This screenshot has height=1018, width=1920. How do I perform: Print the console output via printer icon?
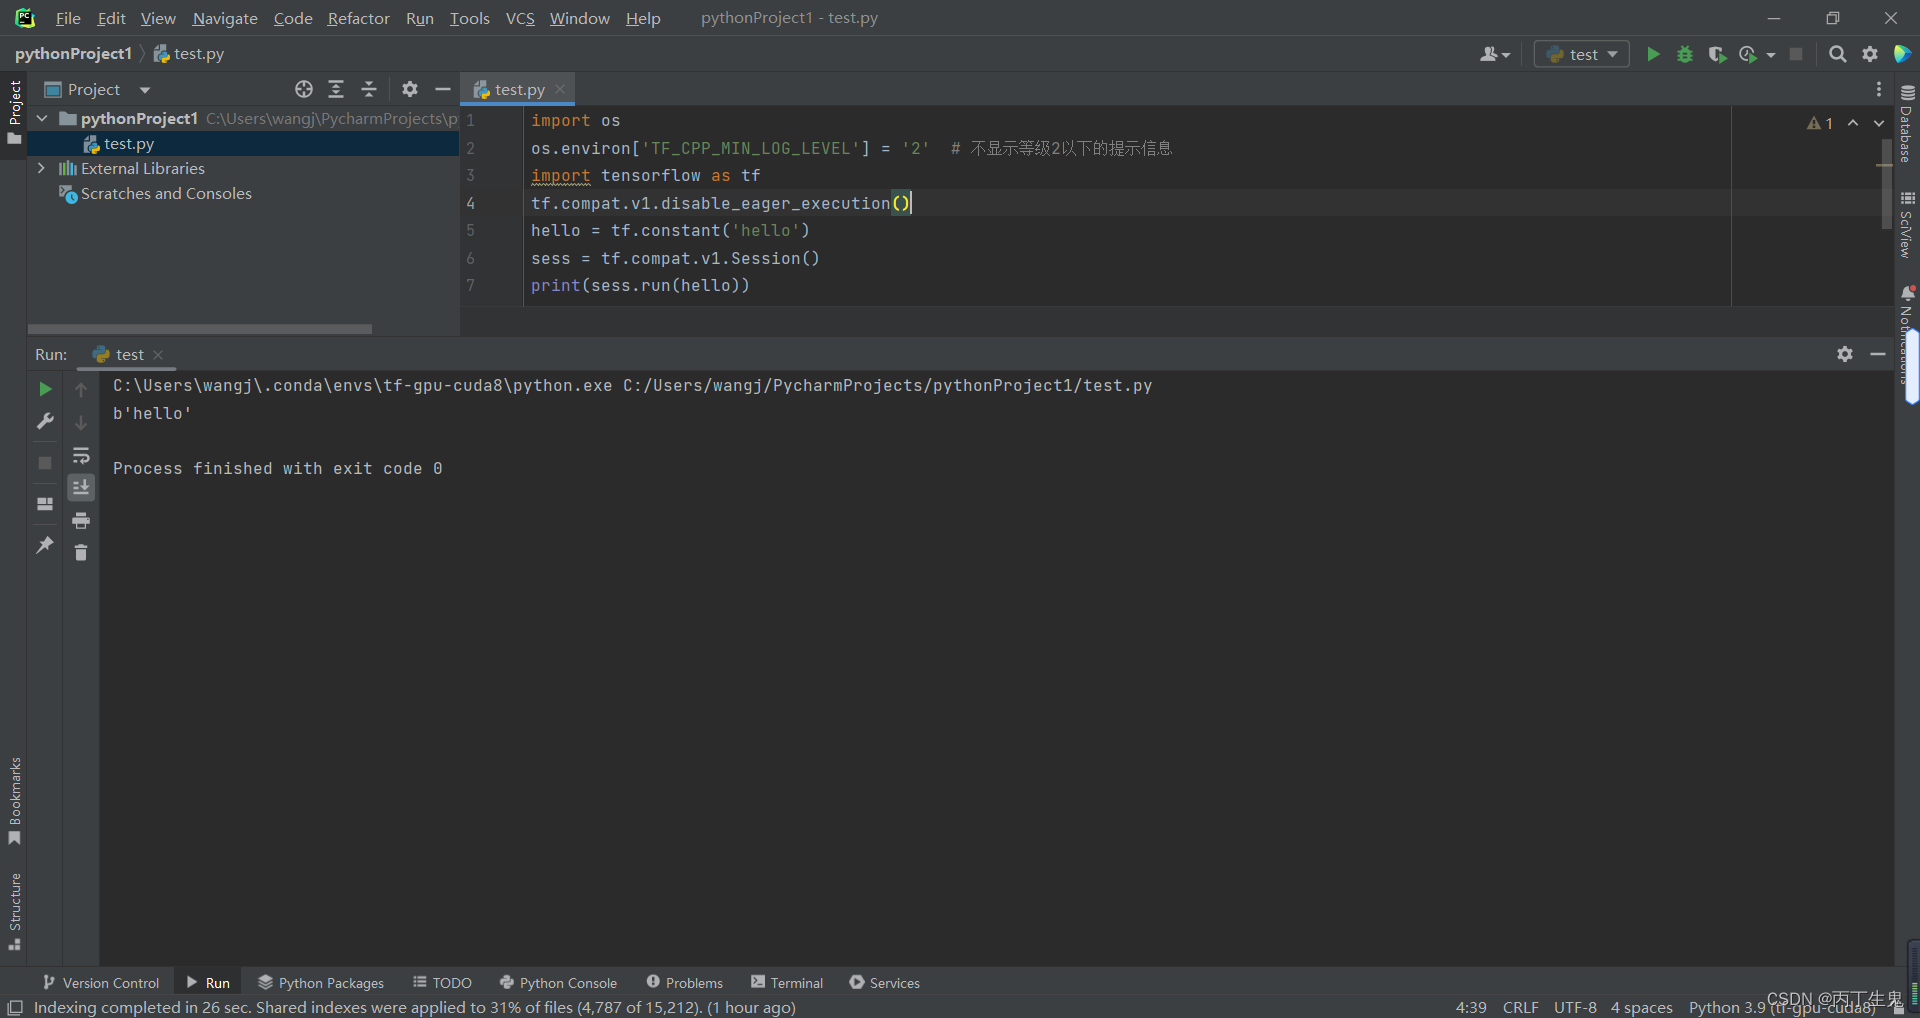point(81,520)
